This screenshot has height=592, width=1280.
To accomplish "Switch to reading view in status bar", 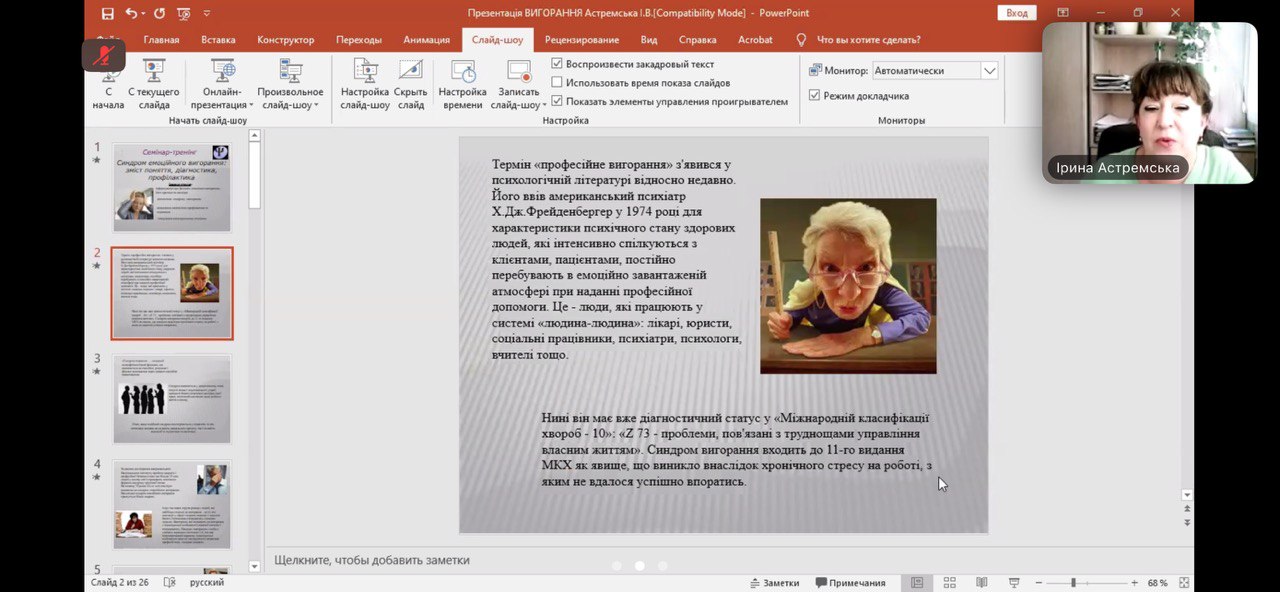I will tap(982, 583).
